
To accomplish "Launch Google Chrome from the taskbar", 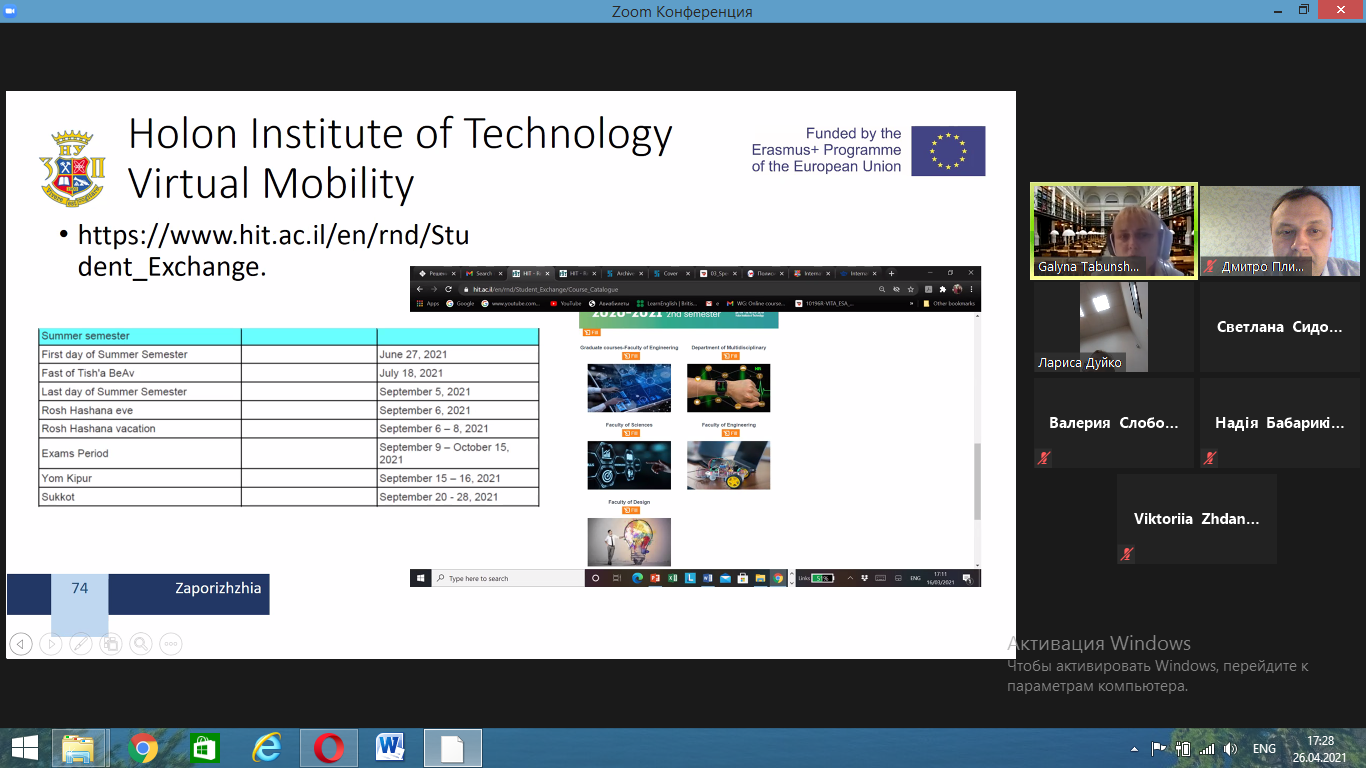I will [143, 748].
